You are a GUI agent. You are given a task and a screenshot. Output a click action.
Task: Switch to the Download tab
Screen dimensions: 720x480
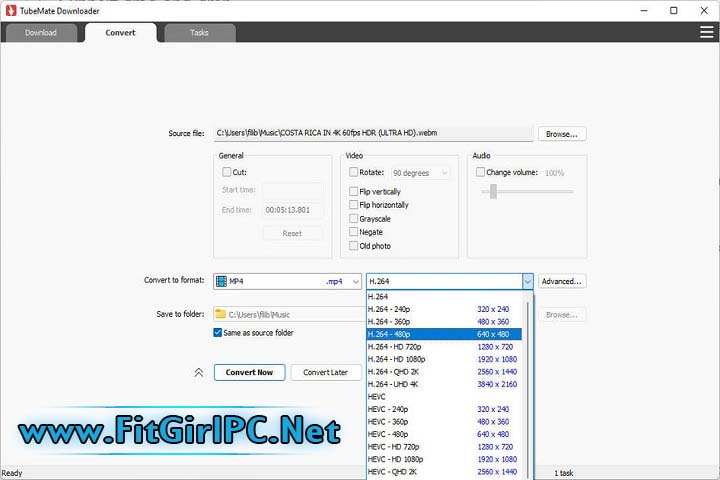pos(39,33)
